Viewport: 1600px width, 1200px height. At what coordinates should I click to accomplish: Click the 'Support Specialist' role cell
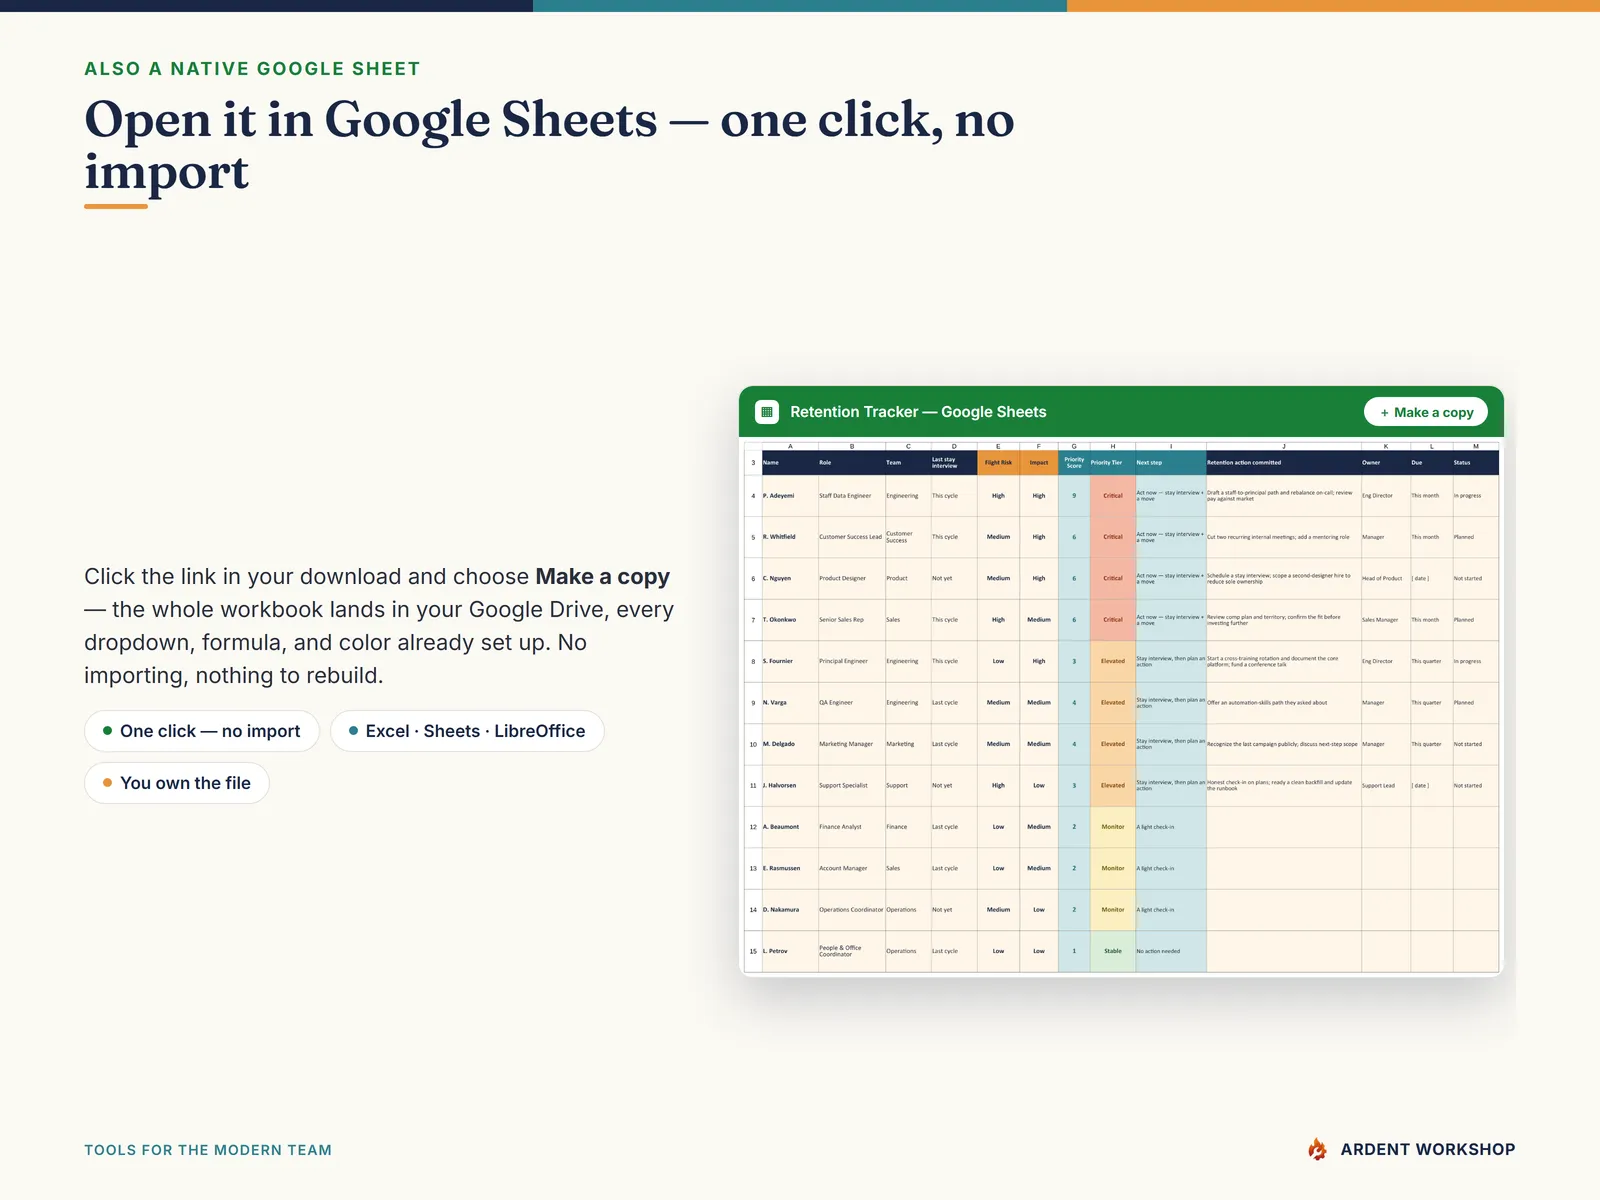(x=851, y=785)
